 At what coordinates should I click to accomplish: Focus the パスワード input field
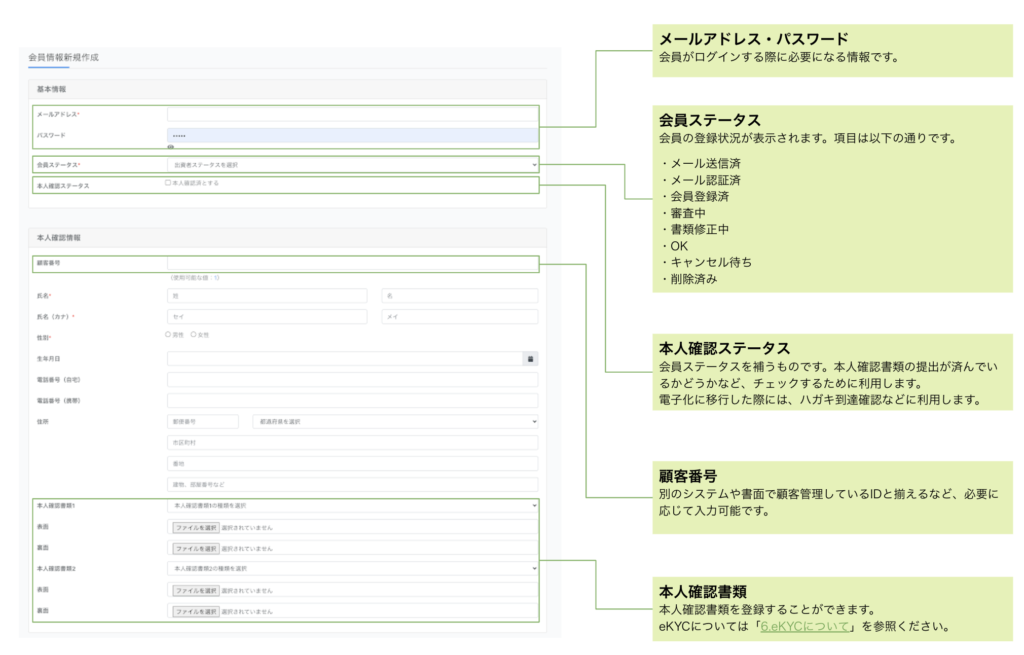click(352, 135)
